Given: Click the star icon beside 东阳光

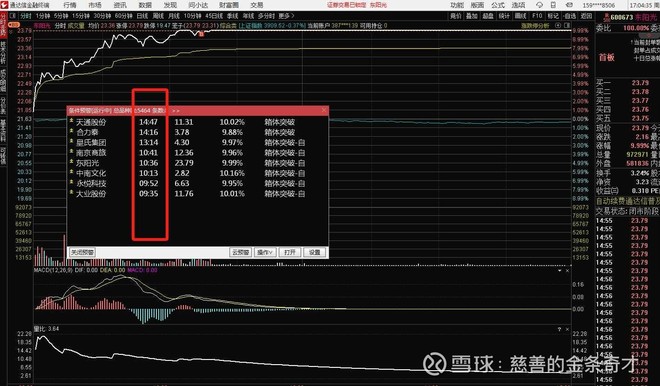Looking at the screenshot, I should pyautogui.click(x=72, y=161).
